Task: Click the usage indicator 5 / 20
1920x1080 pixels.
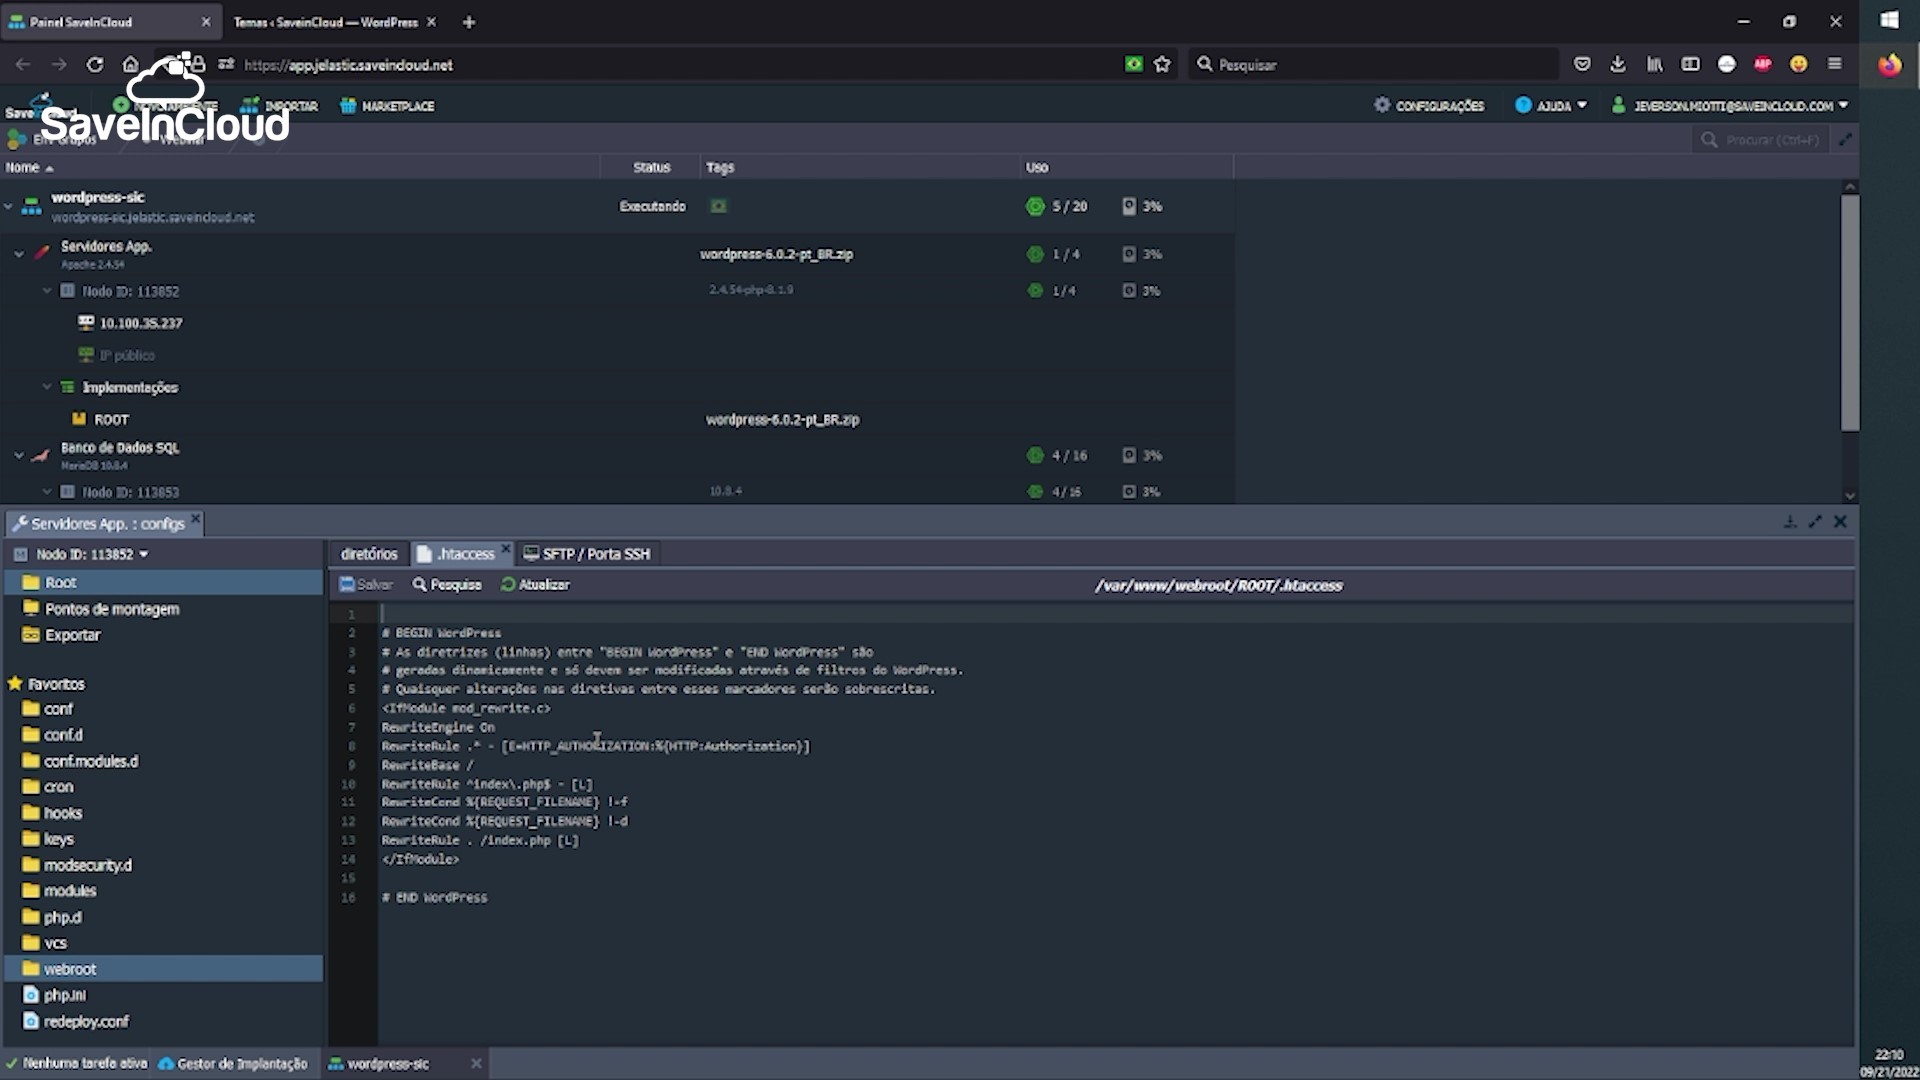Action: (1057, 206)
